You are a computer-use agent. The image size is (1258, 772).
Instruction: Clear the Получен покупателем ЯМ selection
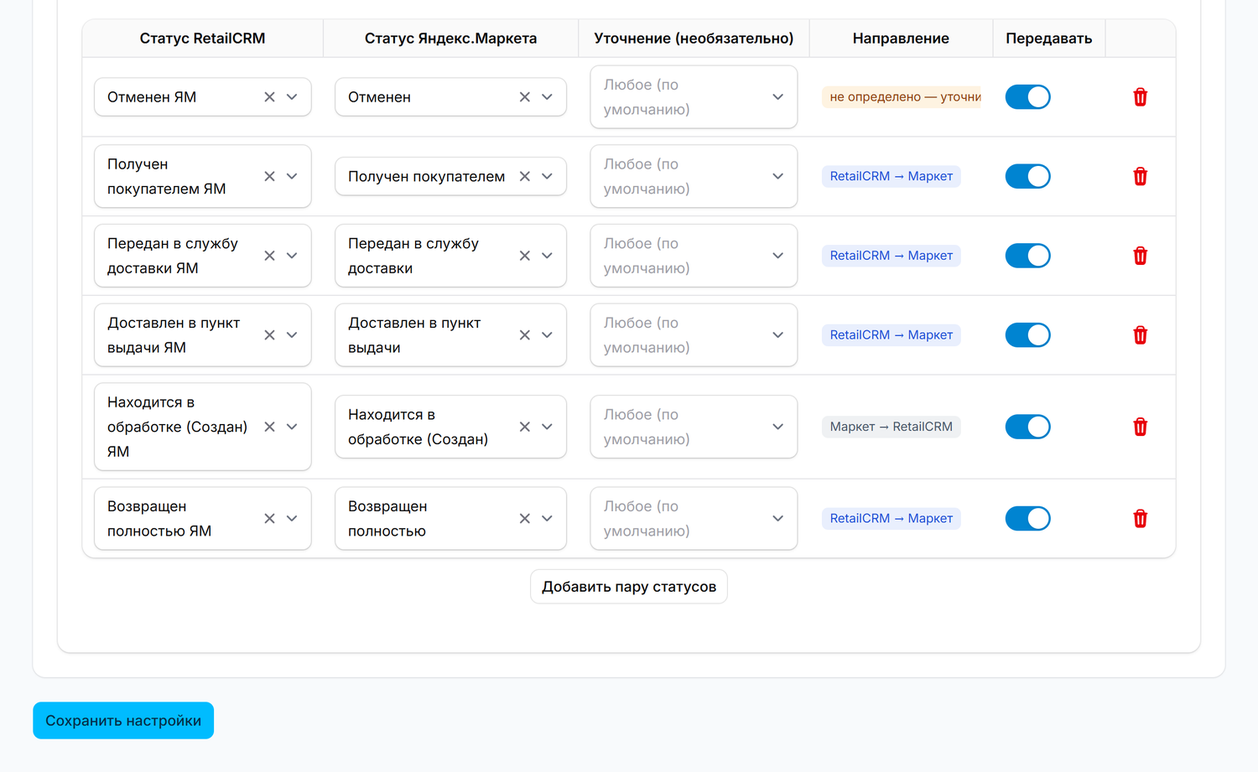tap(269, 176)
